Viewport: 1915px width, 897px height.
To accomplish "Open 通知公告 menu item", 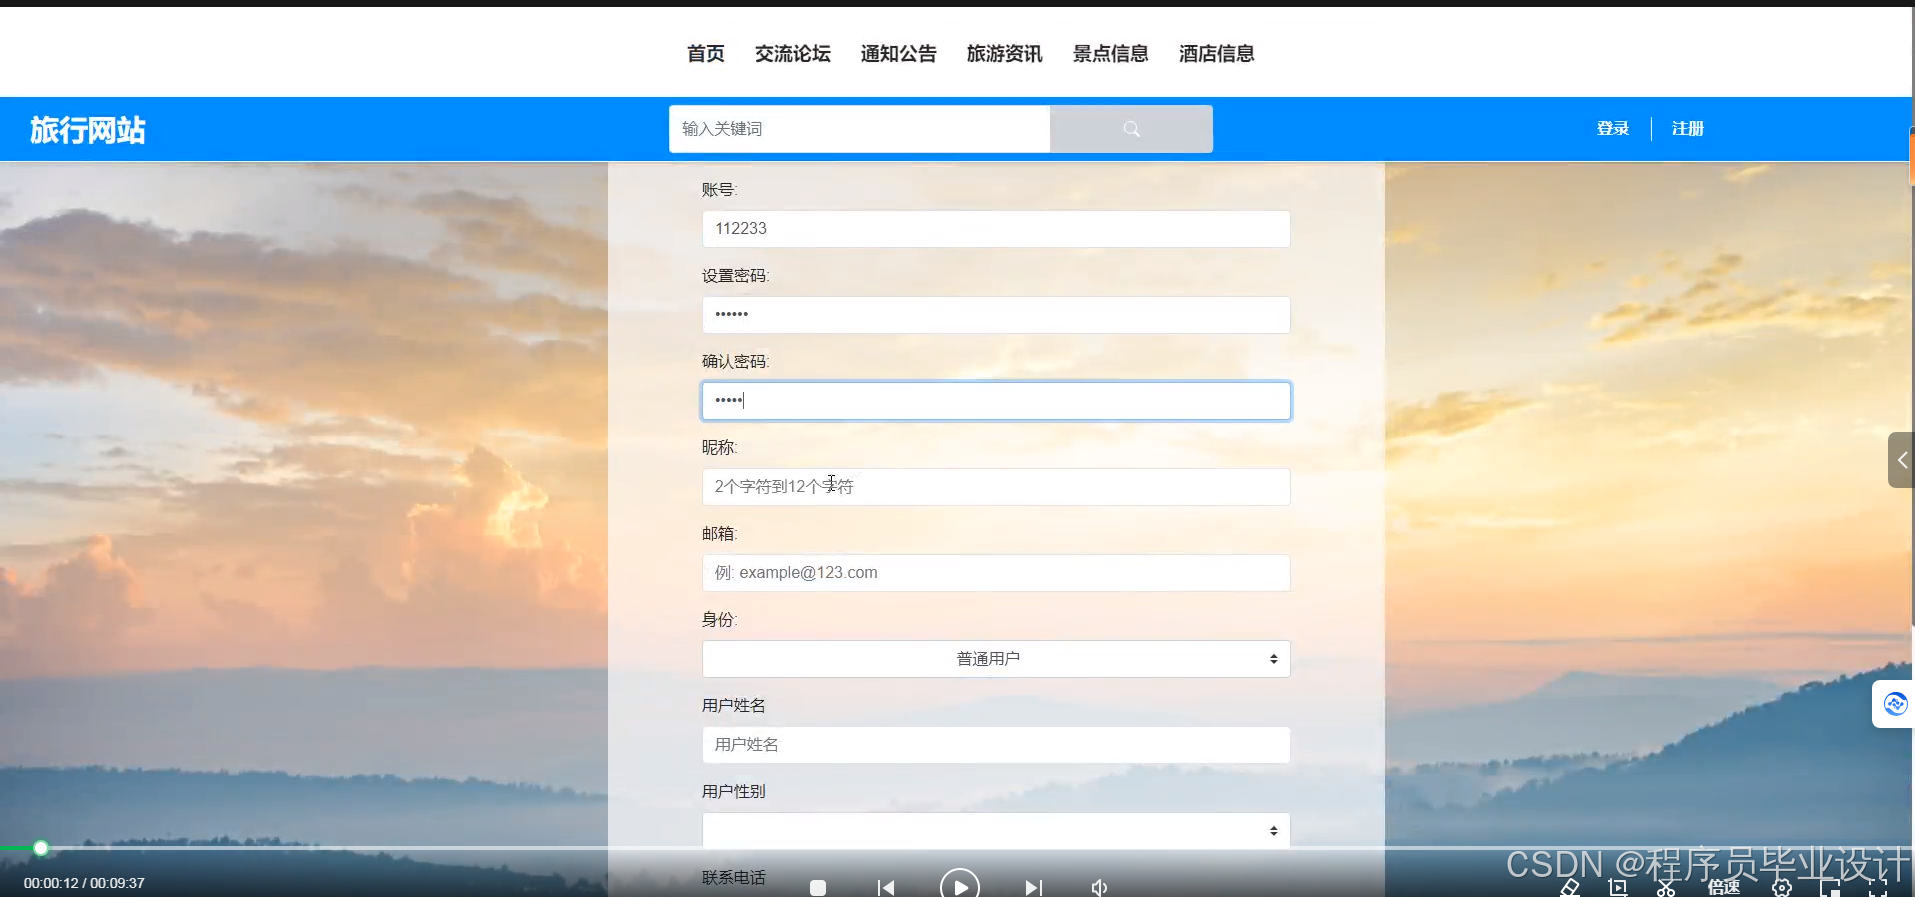I will (898, 54).
